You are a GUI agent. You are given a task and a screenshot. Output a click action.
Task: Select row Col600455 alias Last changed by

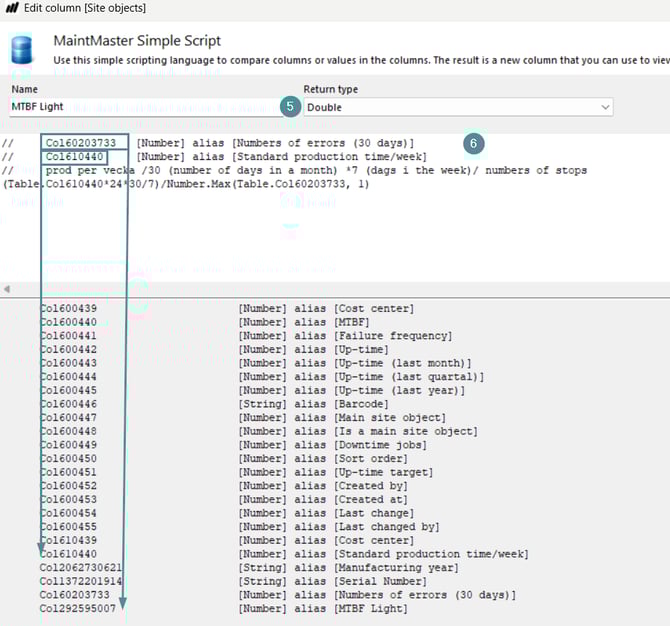coord(240,527)
